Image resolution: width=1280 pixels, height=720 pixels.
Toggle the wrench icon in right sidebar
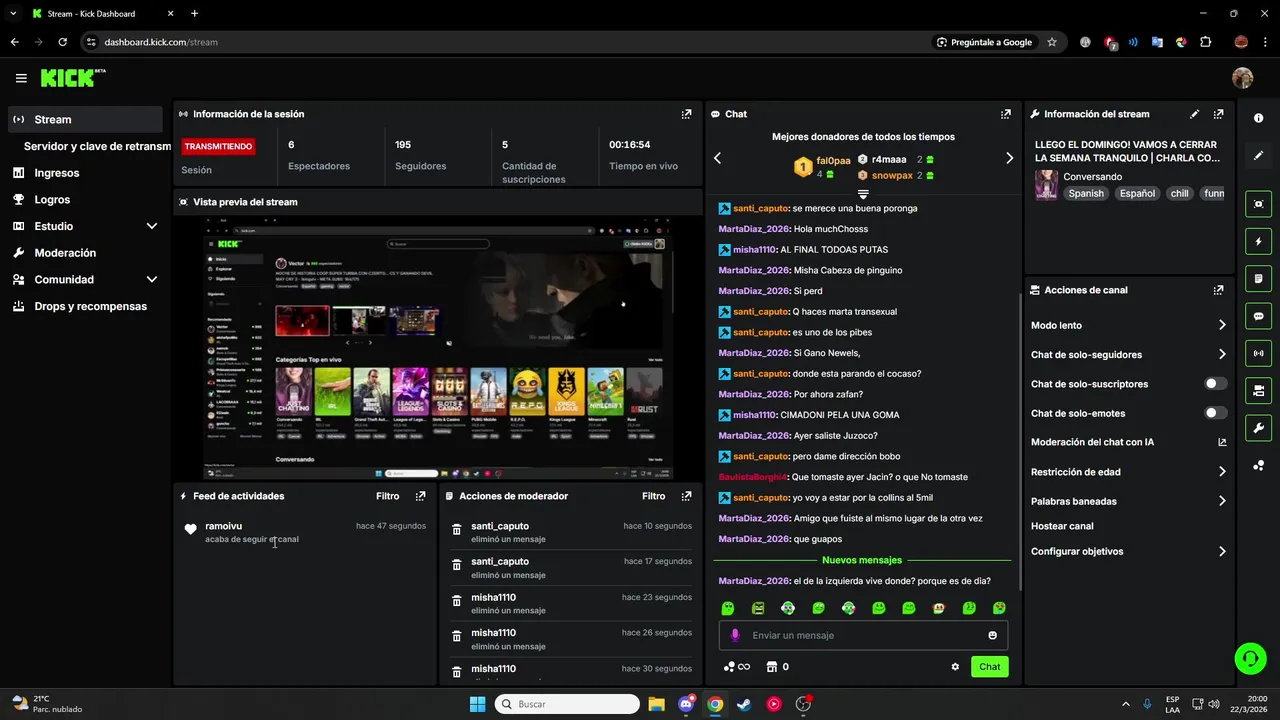(1258, 428)
